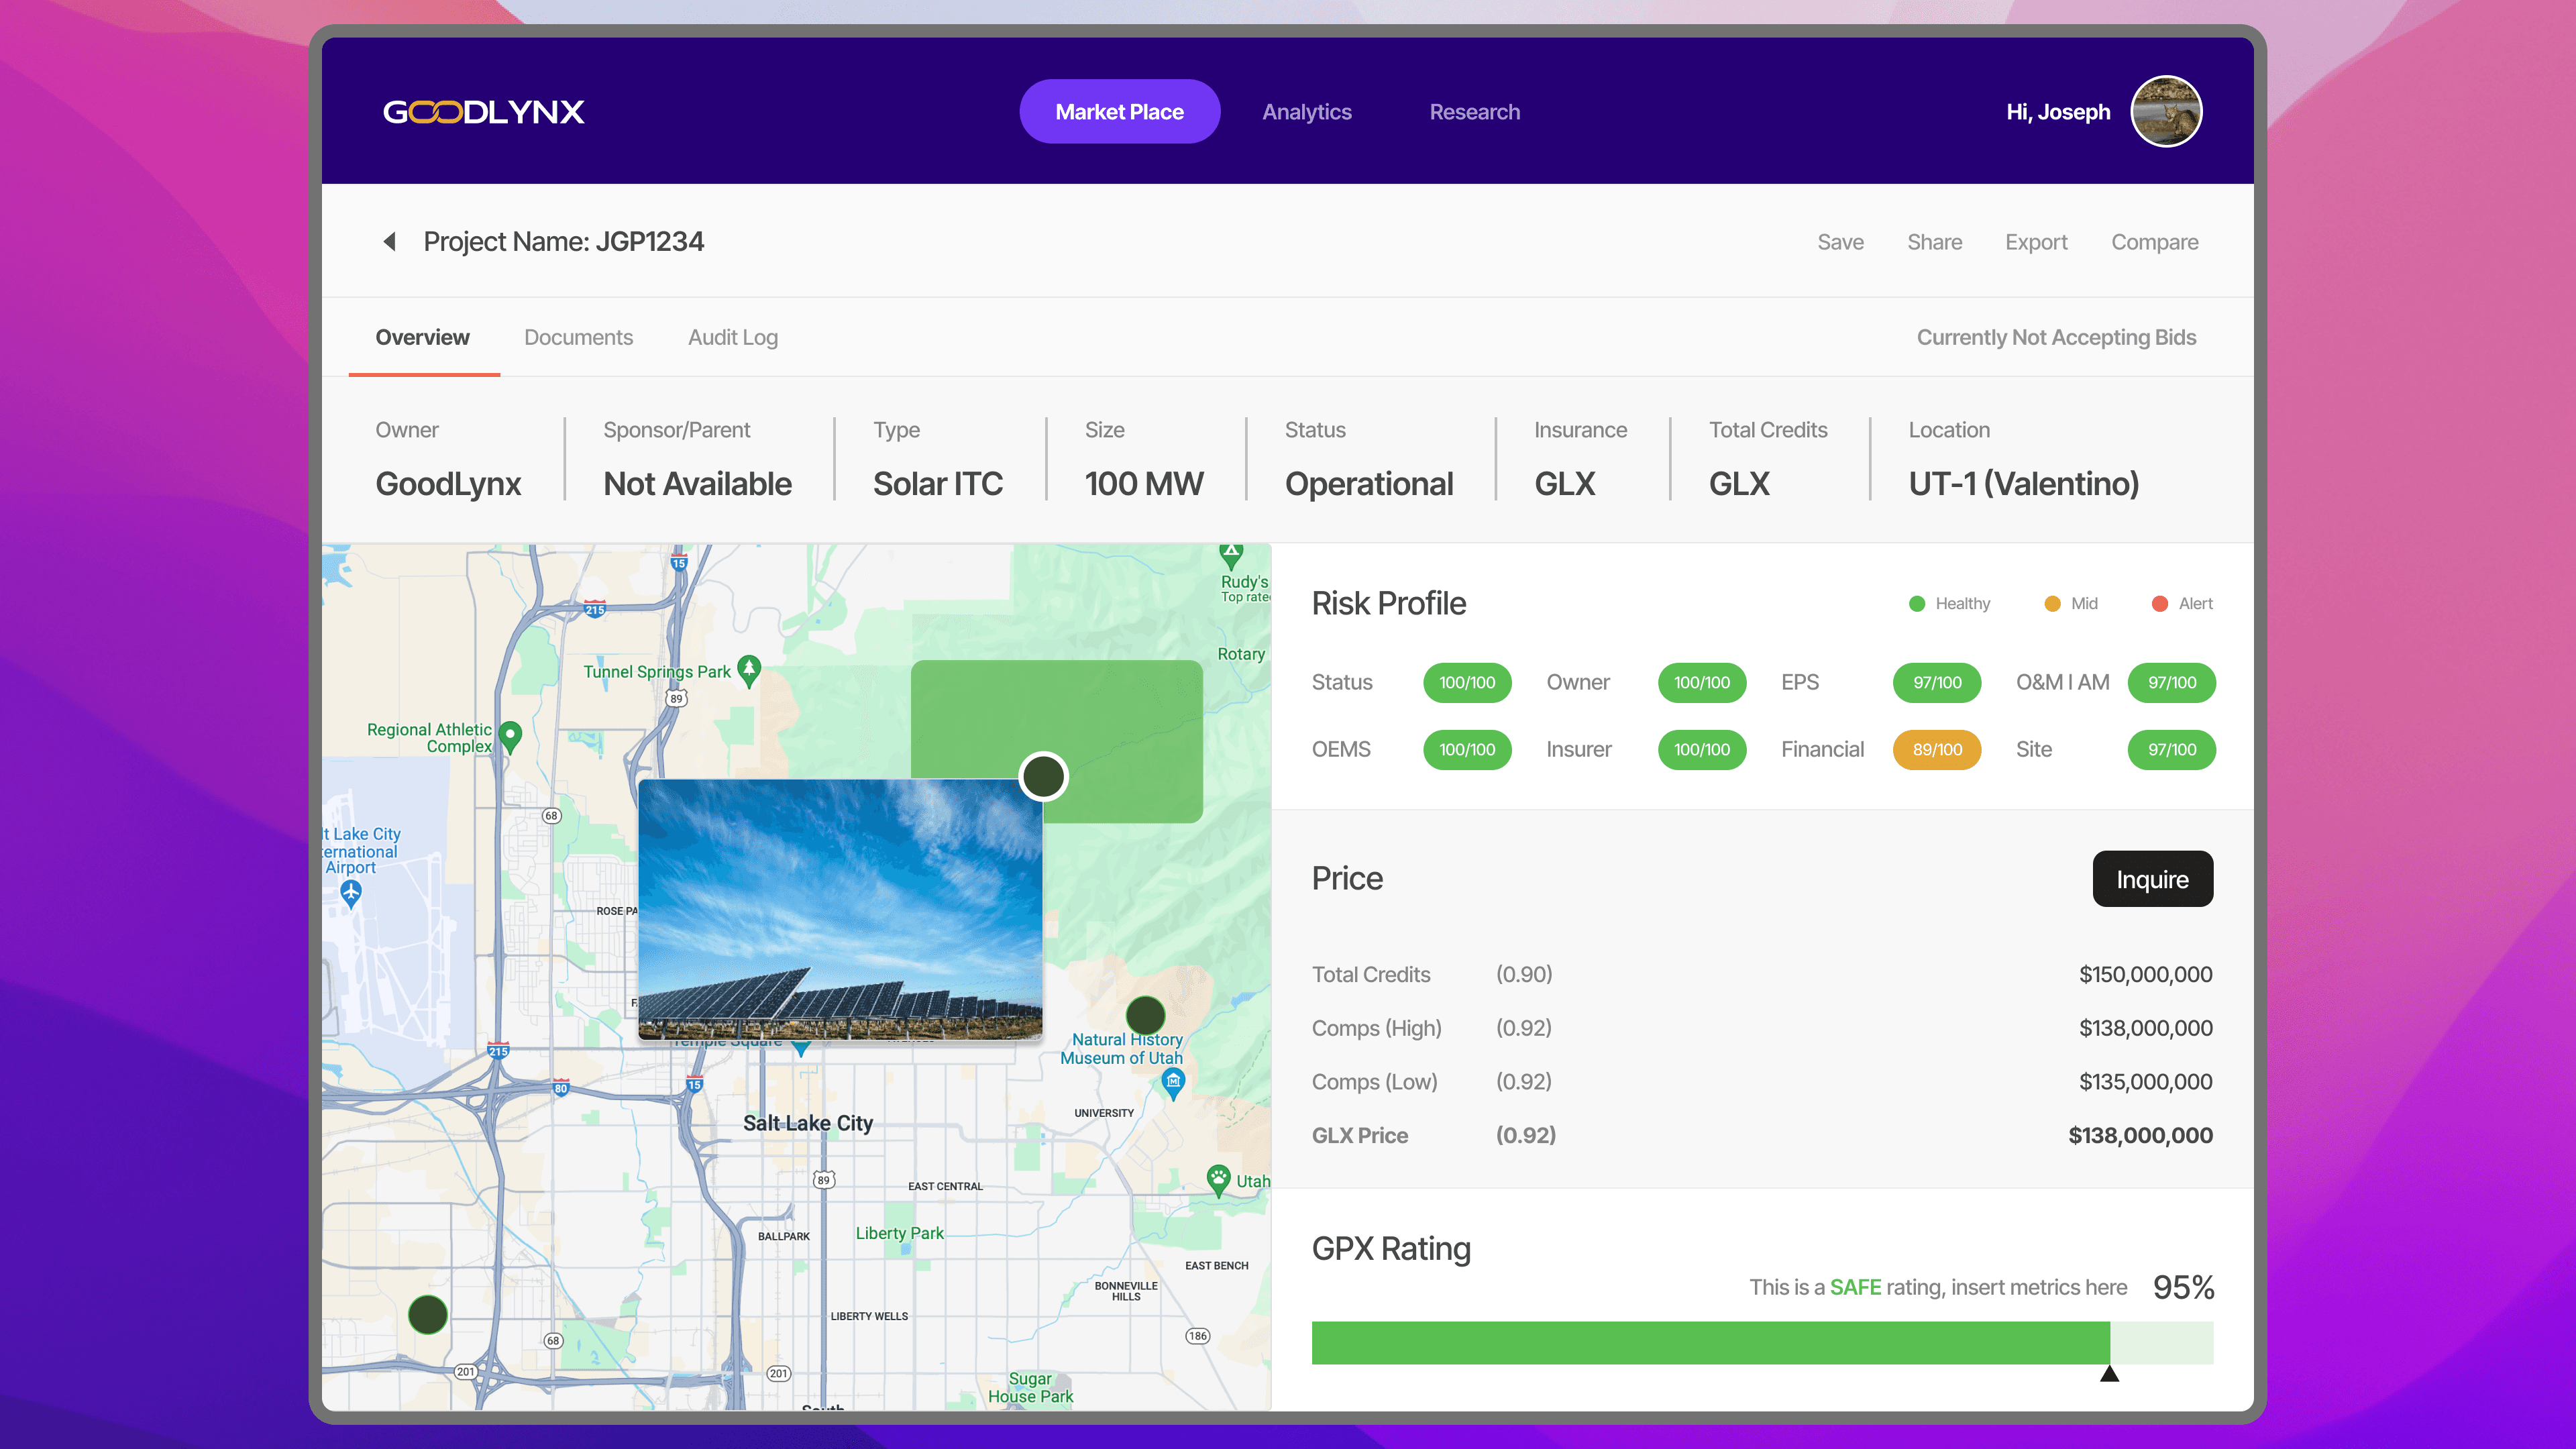2576x1449 pixels.
Task: Click the solar panel photo thumbnail
Action: (x=840, y=909)
